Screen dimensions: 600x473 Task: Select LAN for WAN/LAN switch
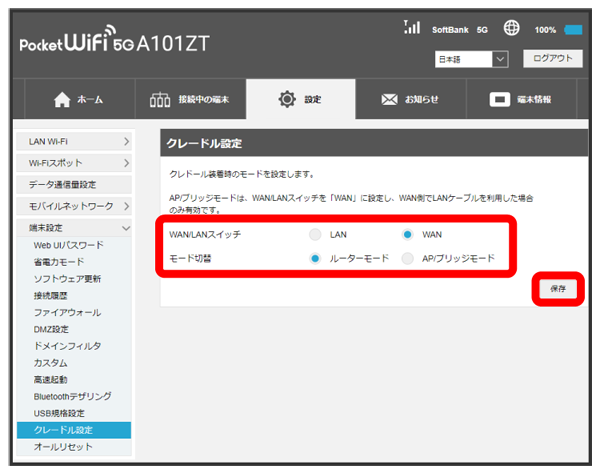click(x=315, y=234)
